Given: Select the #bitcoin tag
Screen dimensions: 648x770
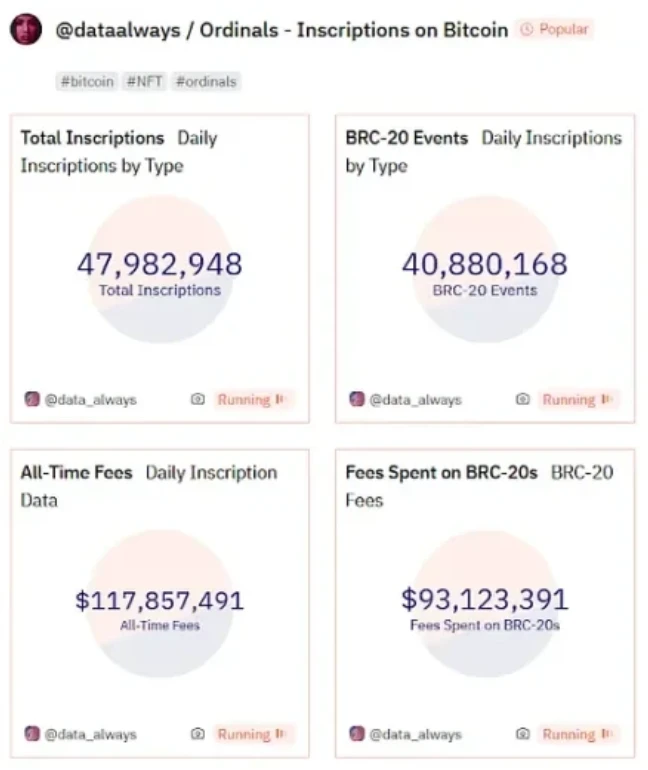Looking at the screenshot, I should [x=87, y=81].
